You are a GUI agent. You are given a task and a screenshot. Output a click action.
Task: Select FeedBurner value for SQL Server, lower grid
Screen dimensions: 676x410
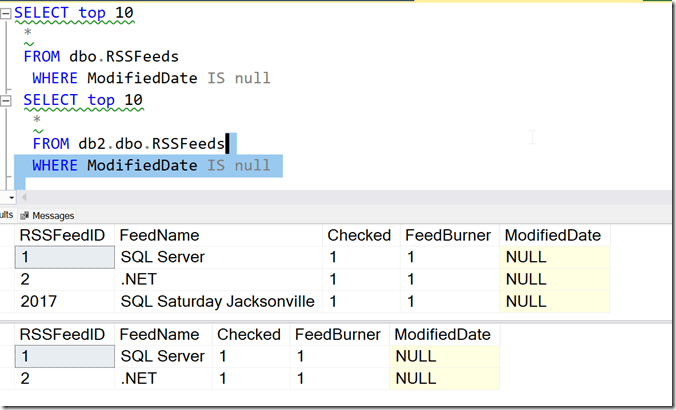[x=339, y=357]
